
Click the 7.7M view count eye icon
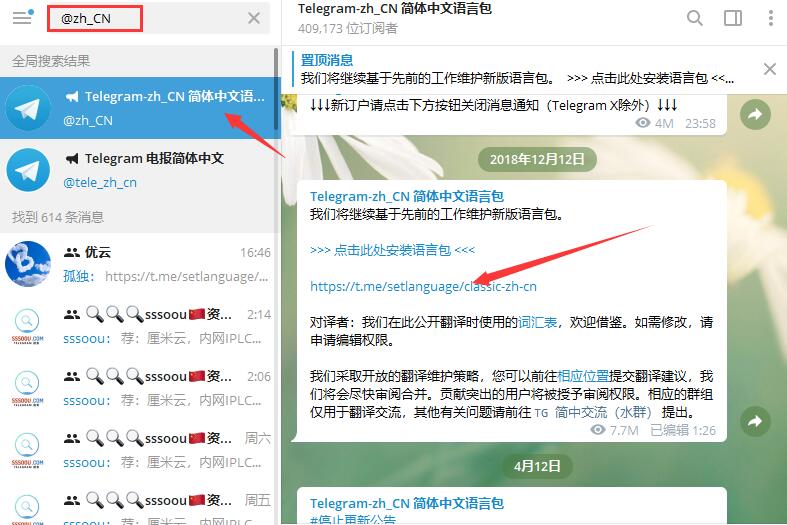pos(597,430)
